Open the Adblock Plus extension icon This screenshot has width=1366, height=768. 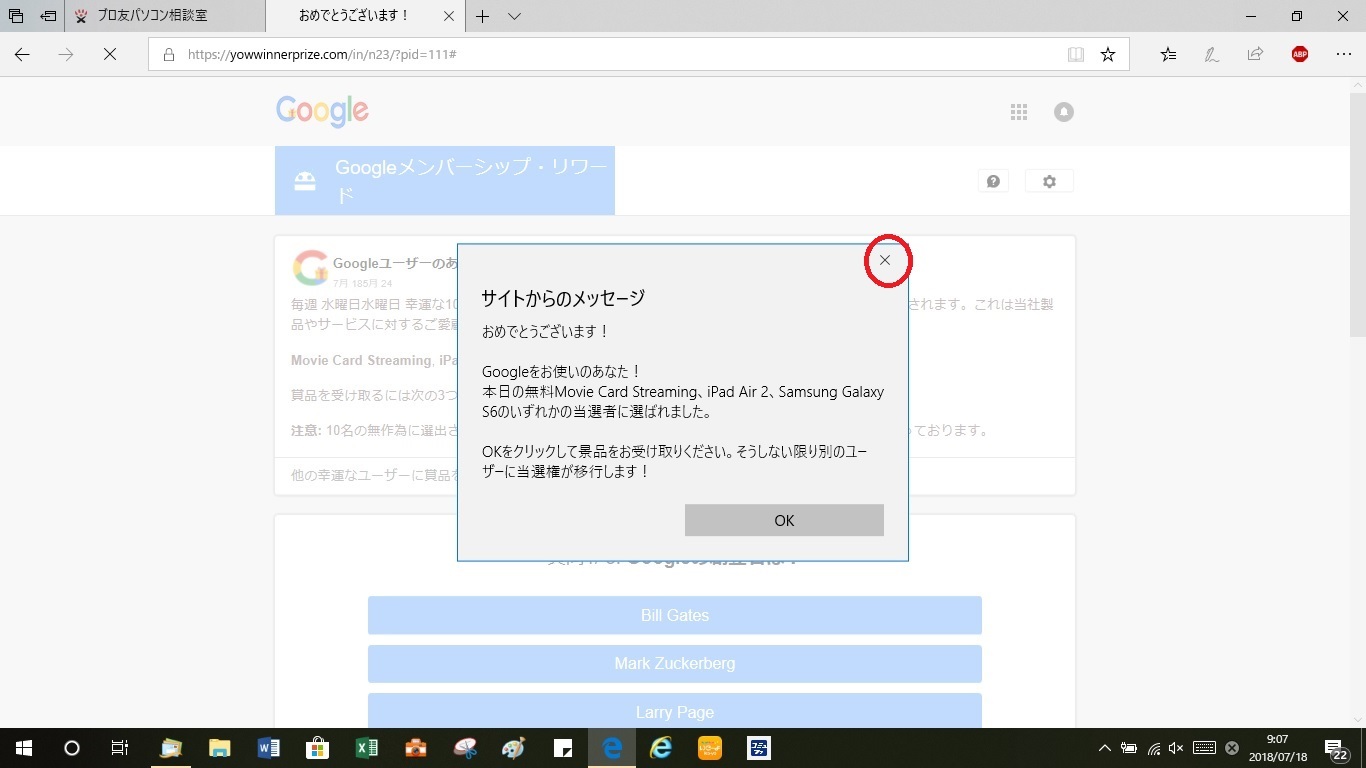pos(1300,55)
